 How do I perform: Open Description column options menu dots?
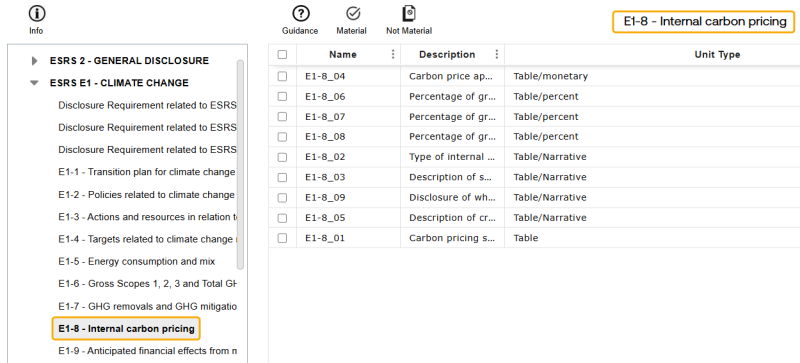coord(496,54)
